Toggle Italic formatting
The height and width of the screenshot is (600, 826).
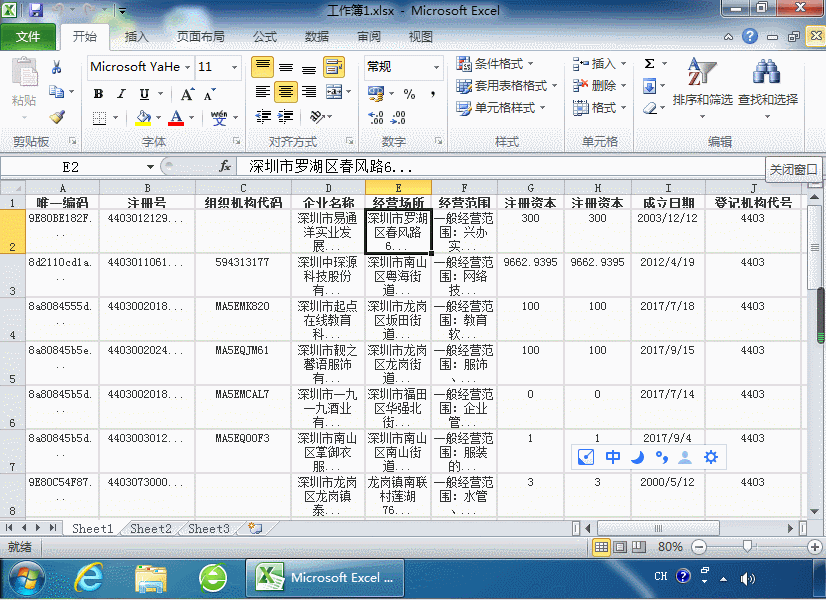point(121,94)
